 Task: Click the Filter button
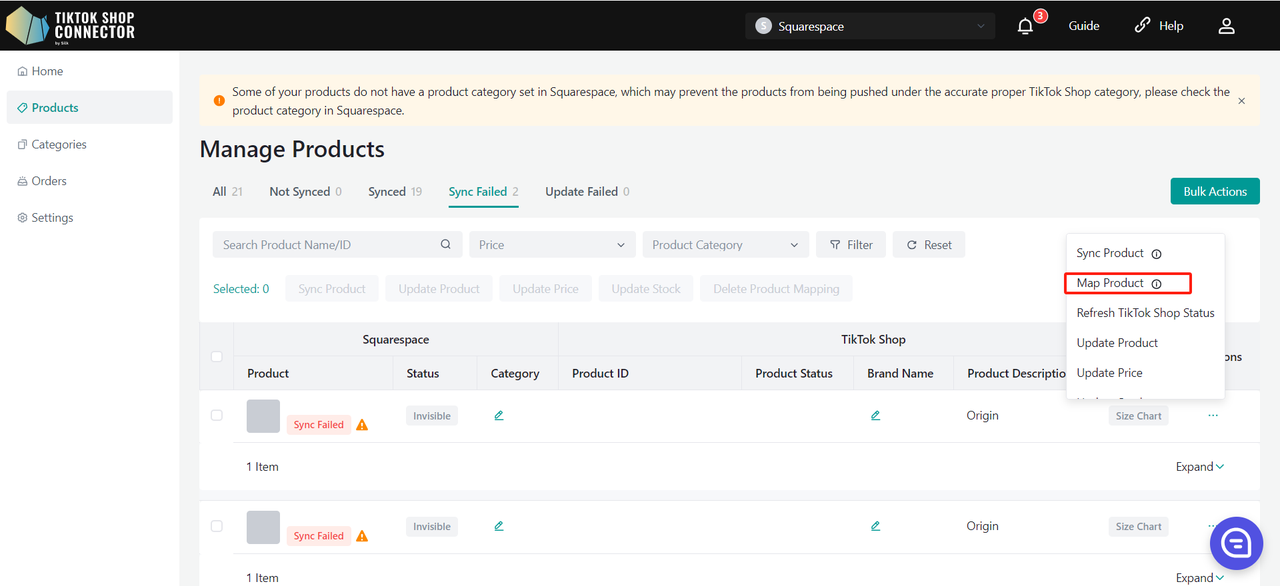(x=851, y=245)
